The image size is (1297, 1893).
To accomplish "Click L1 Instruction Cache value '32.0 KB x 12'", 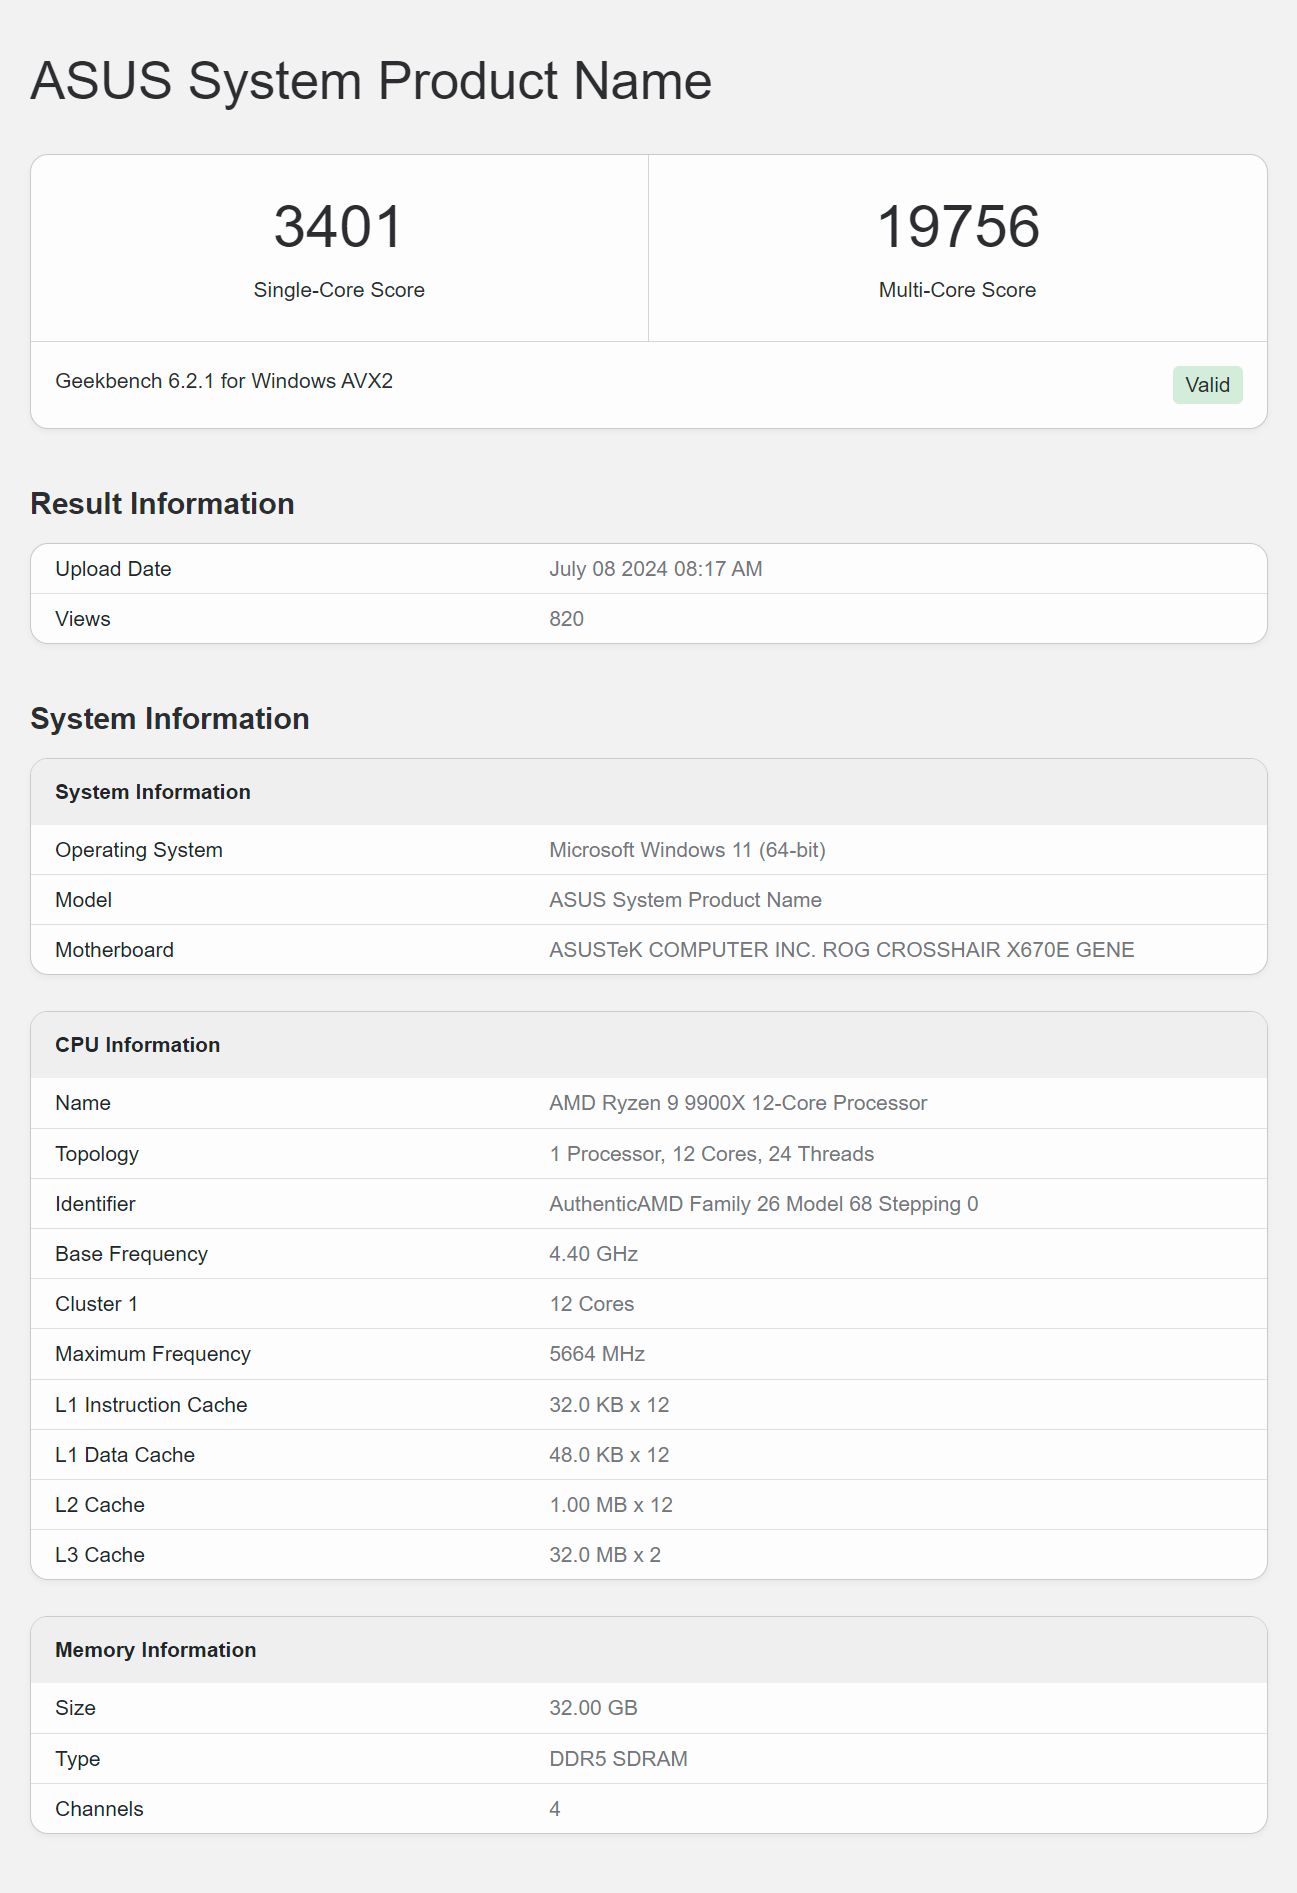I will (609, 1405).
